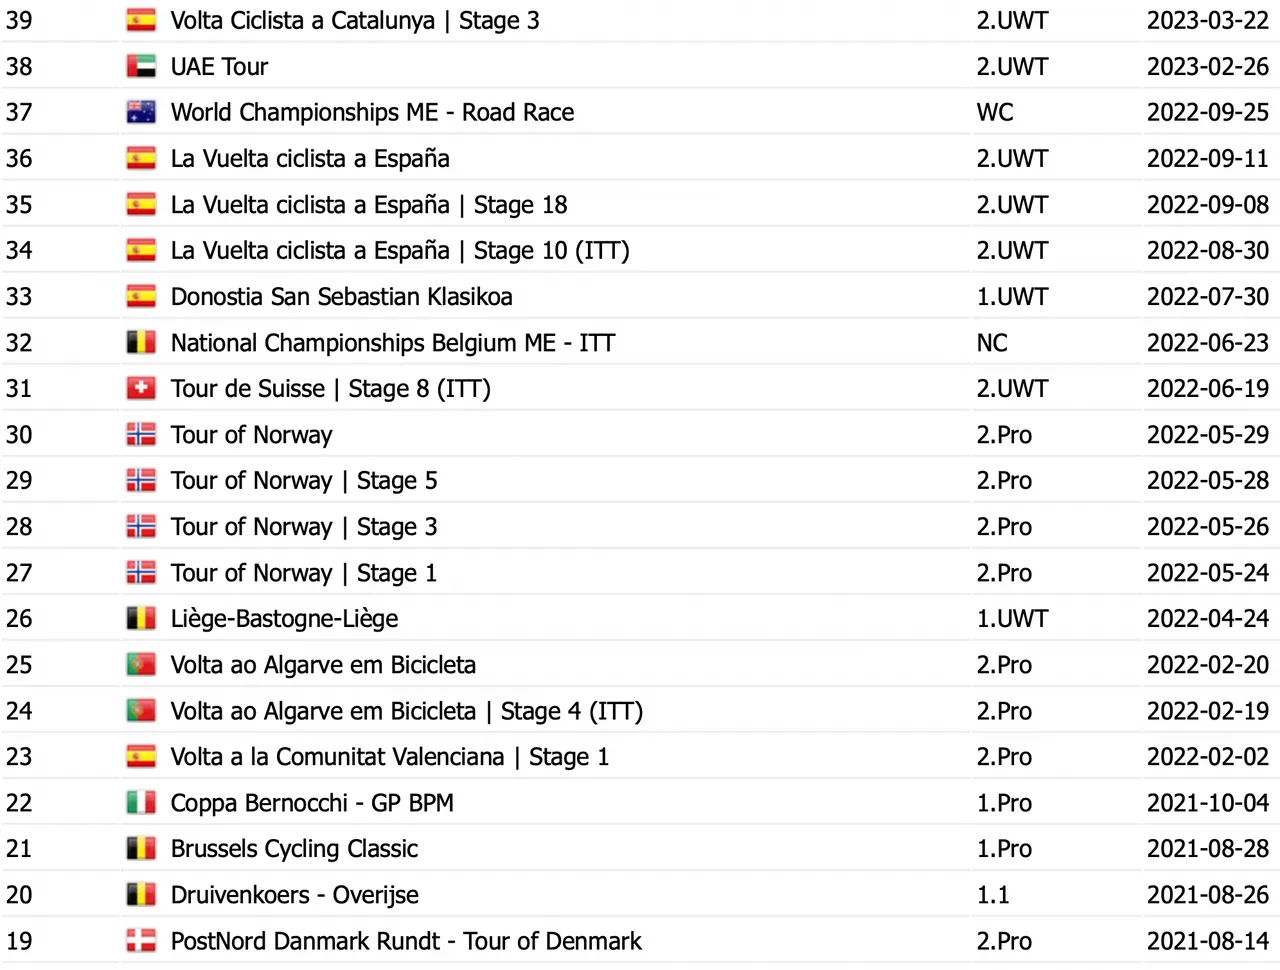Open National Championships Belgium ME - ITT

(x=393, y=343)
